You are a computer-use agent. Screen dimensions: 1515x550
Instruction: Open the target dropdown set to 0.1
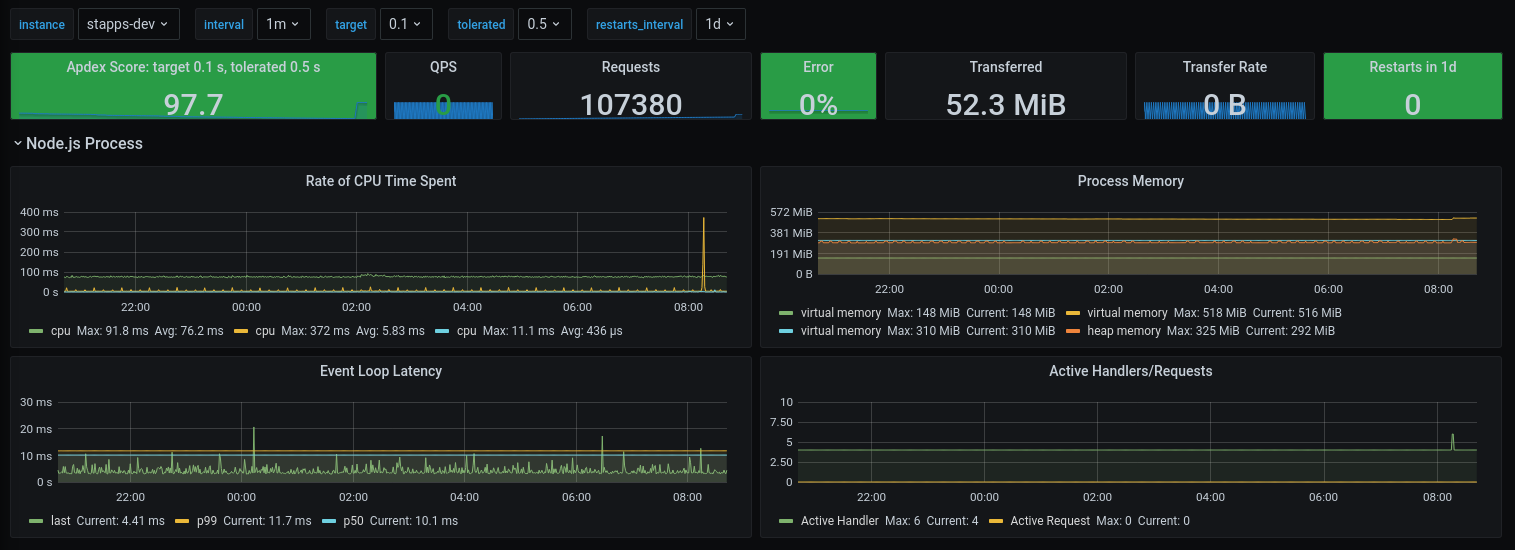tap(406, 24)
